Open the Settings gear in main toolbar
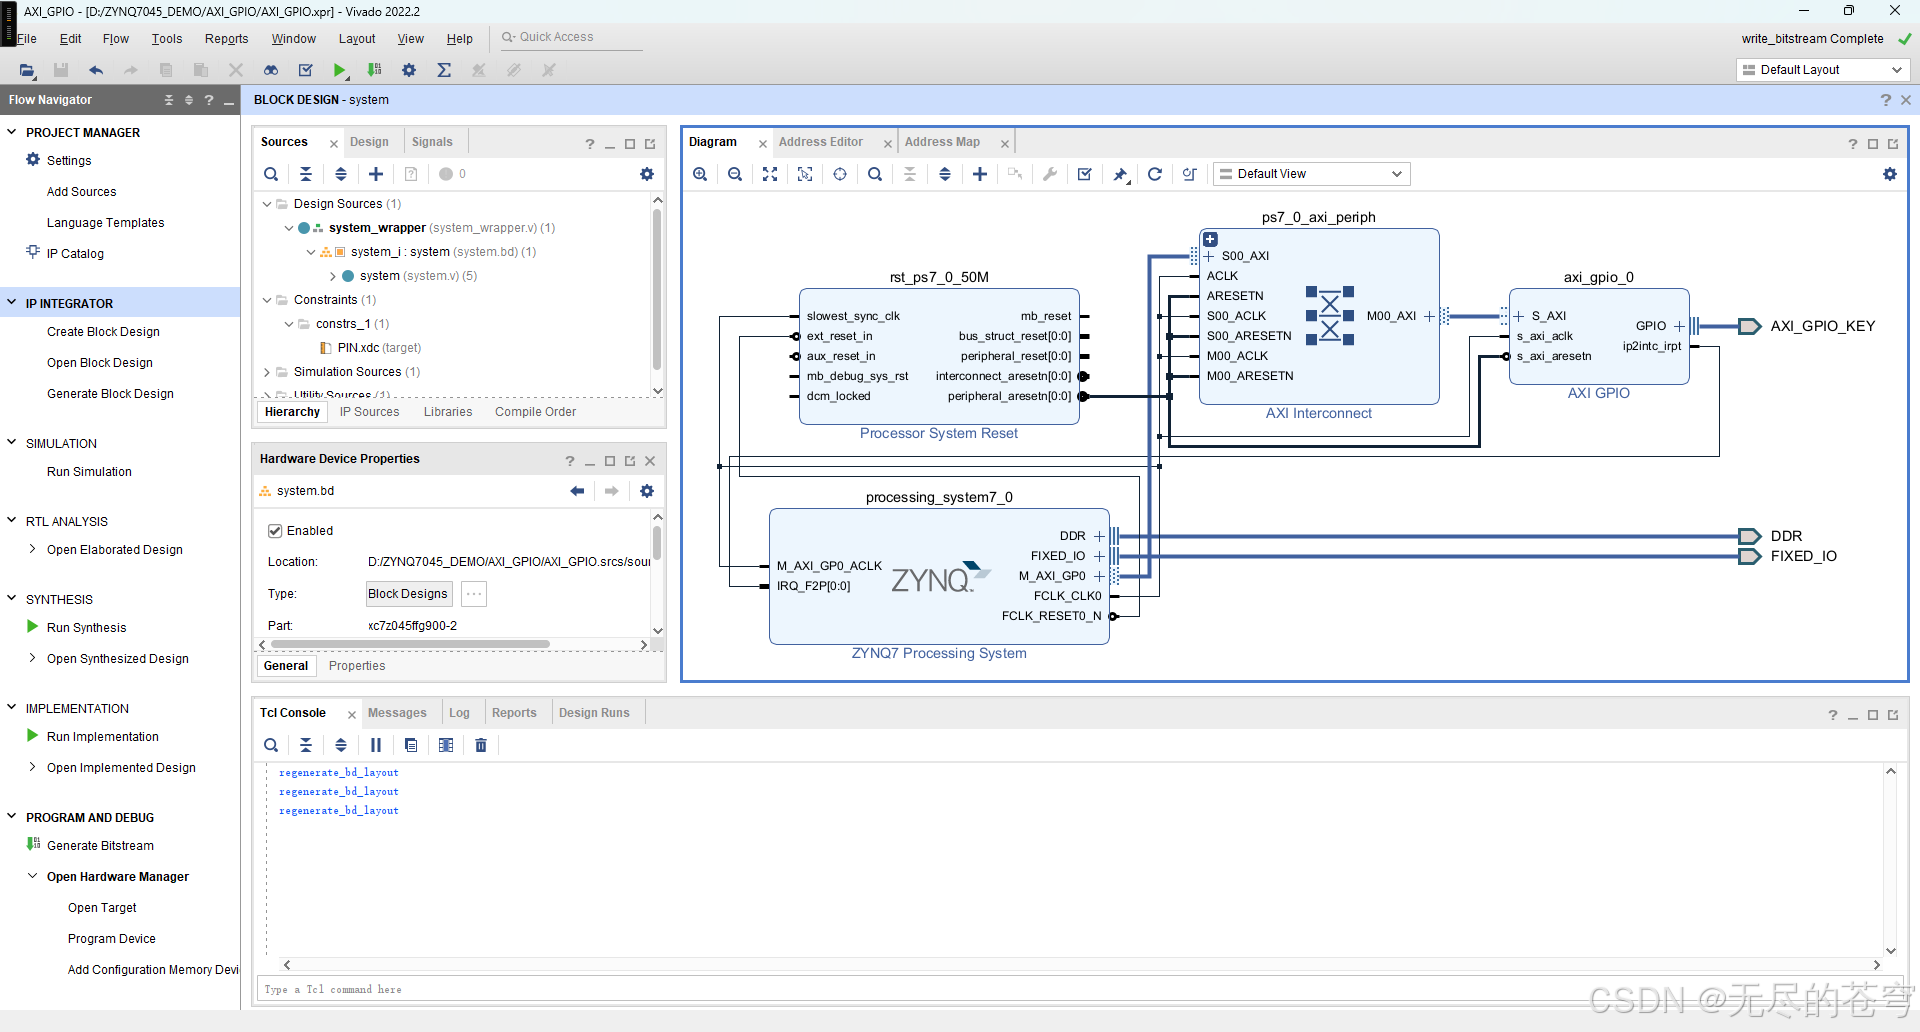The width and height of the screenshot is (1920, 1032). 409,70
